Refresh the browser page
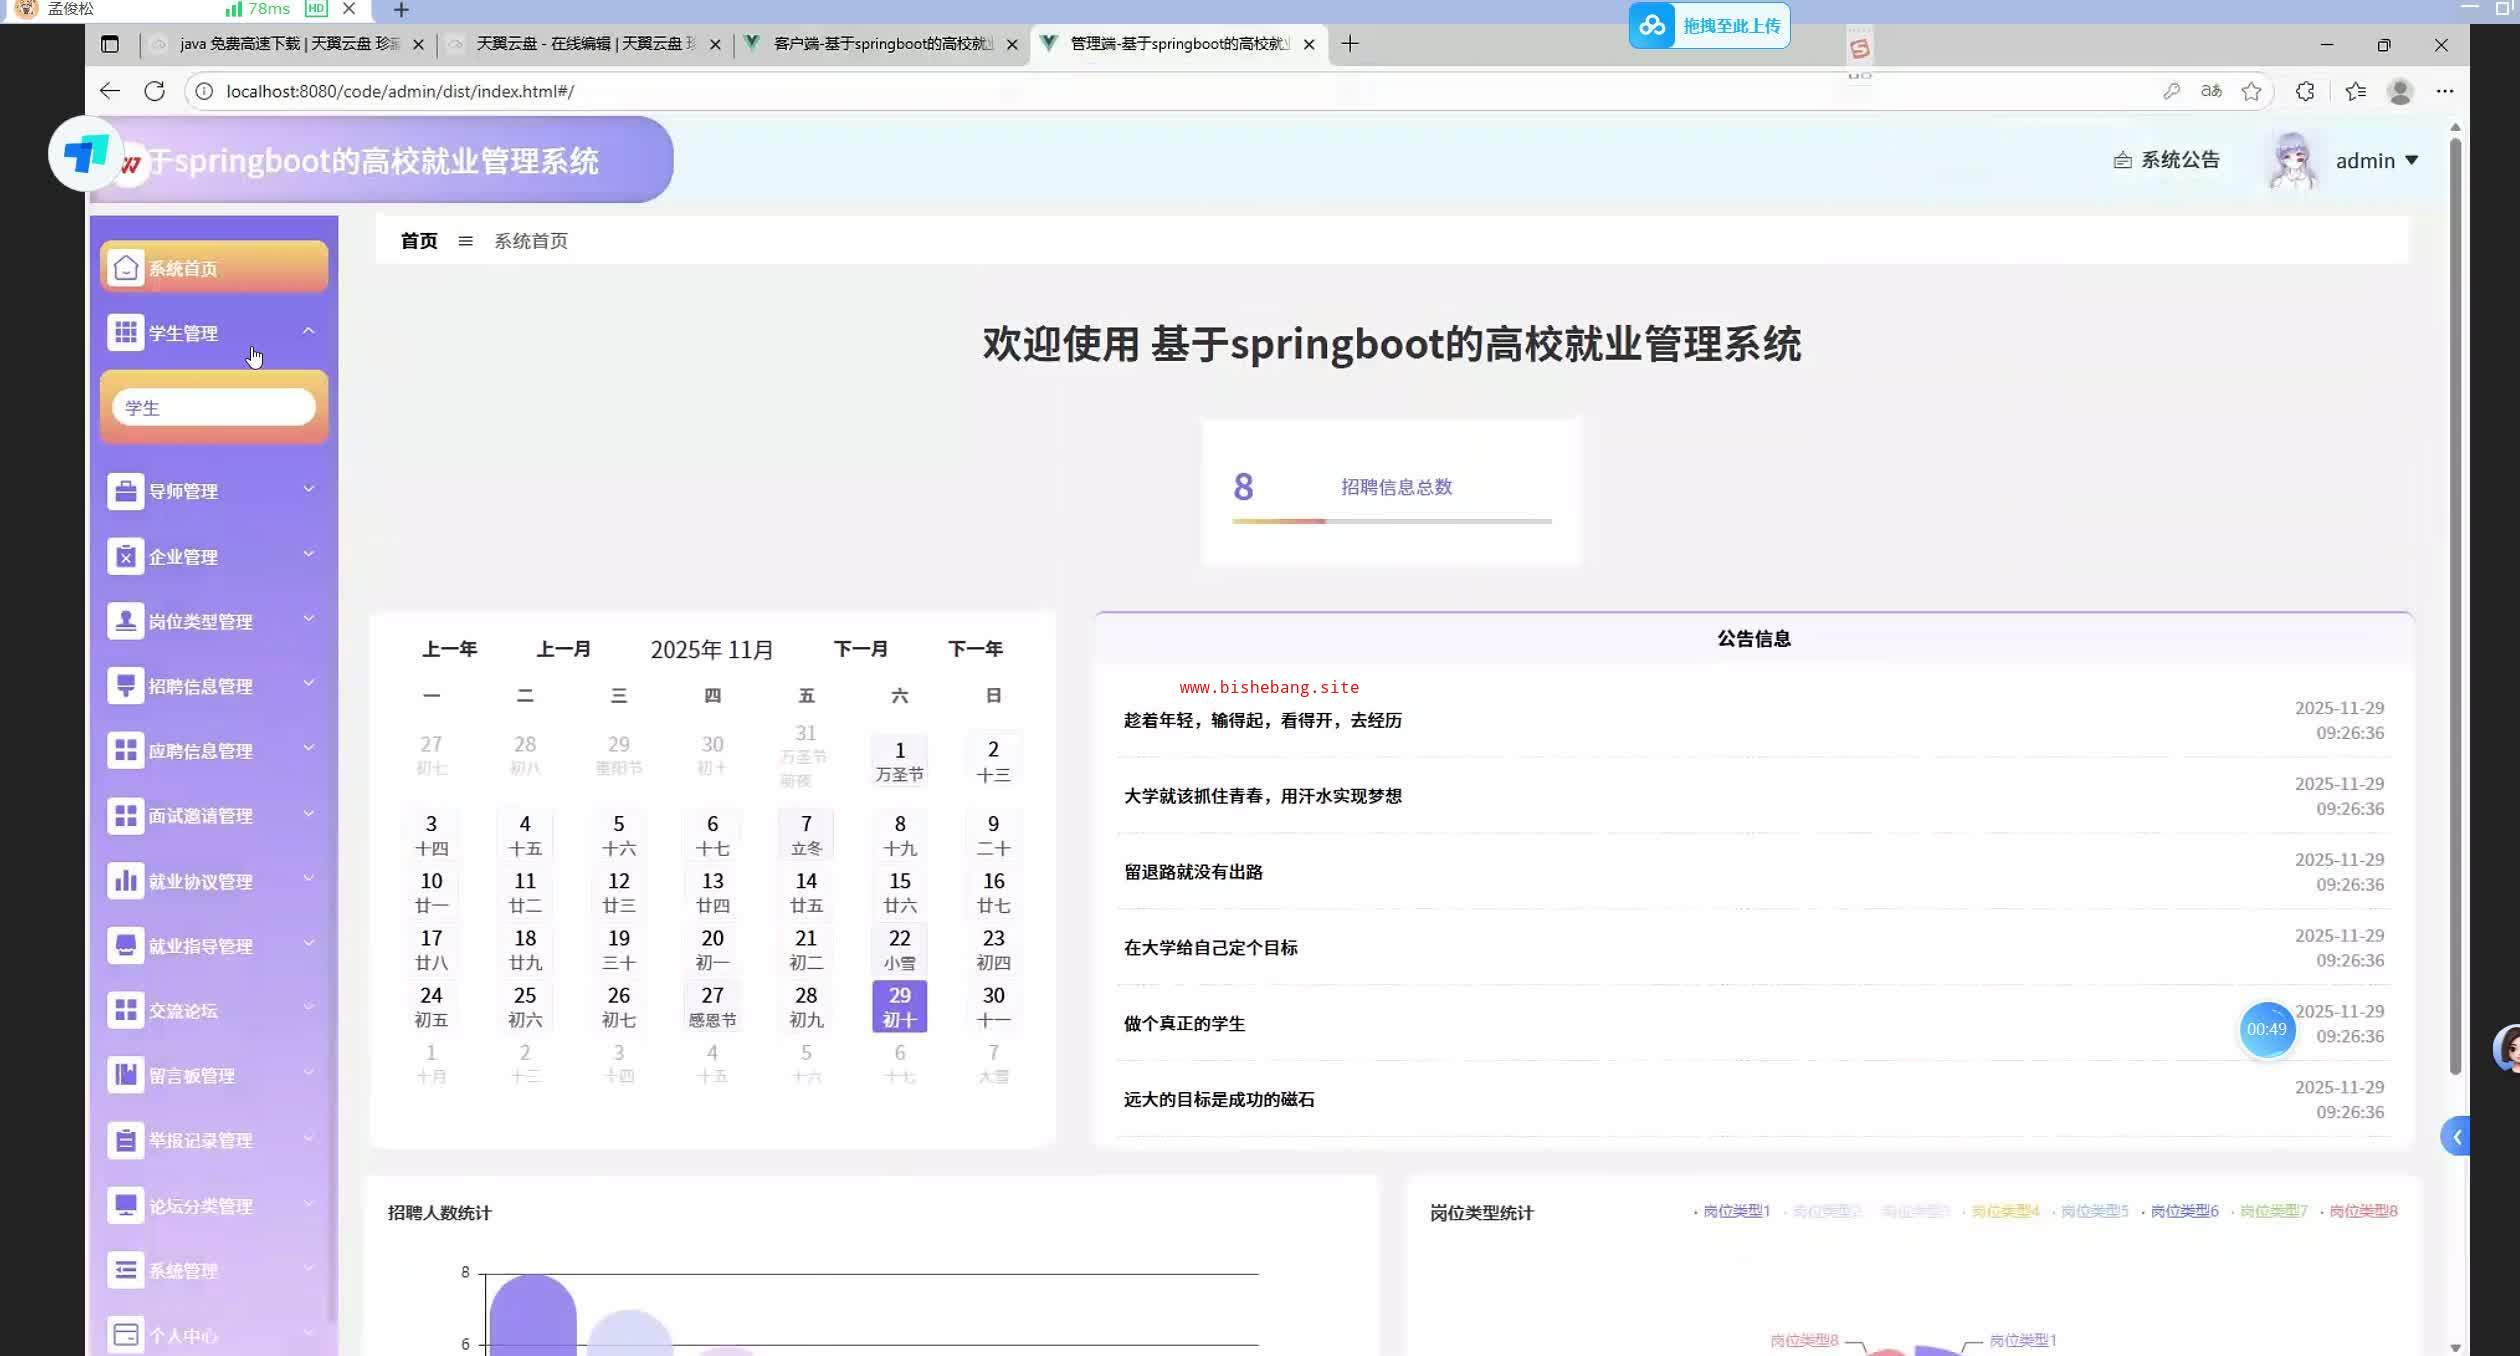This screenshot has width=2520, height=1356. (154, 91)
